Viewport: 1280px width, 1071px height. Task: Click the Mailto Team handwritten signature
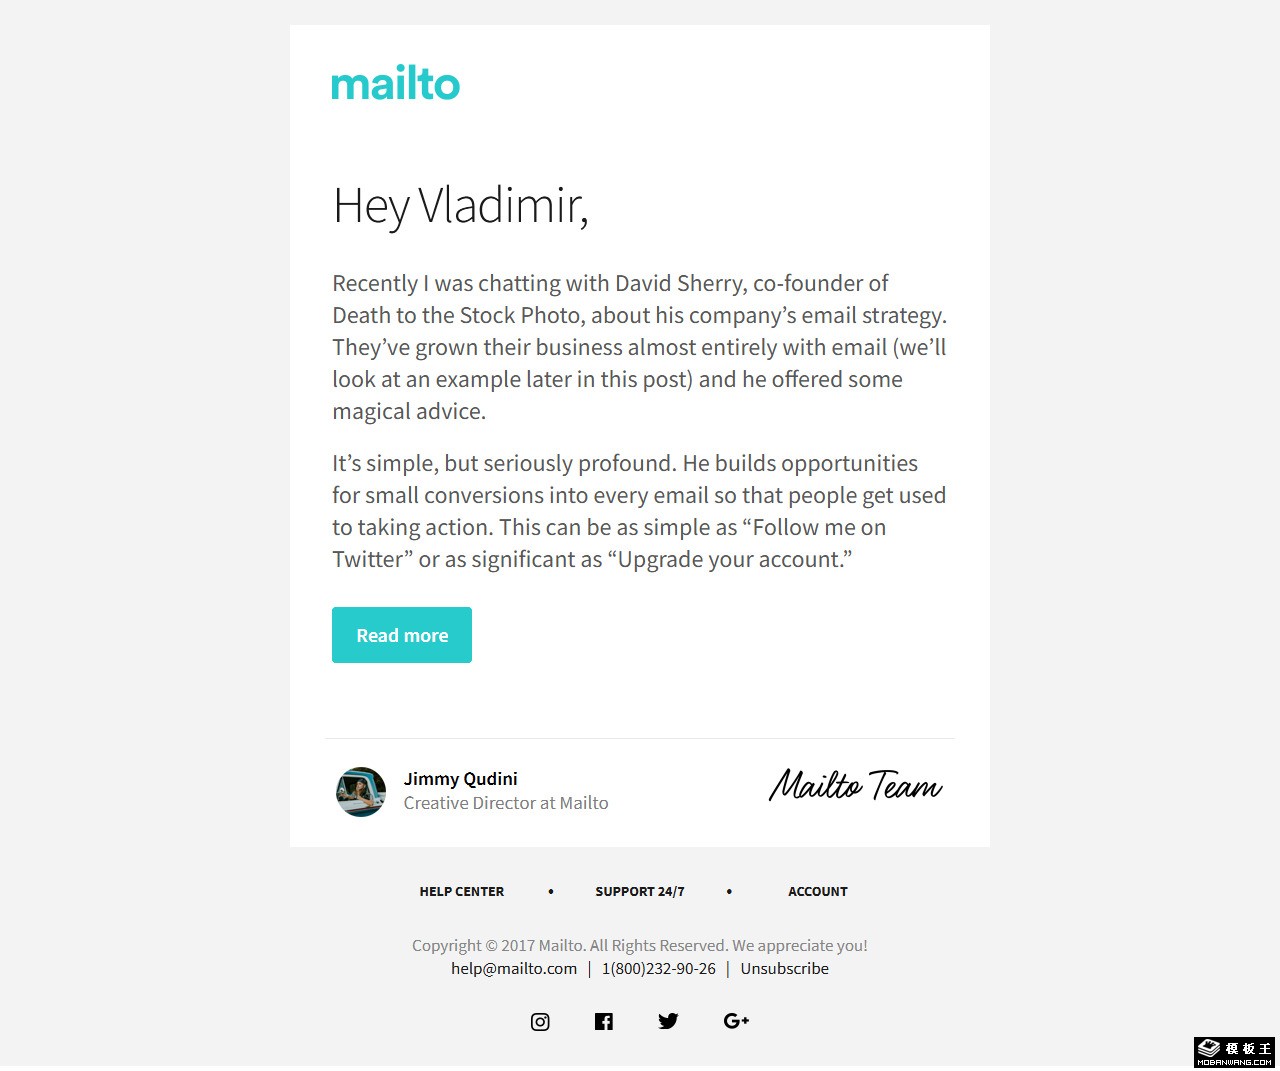(855, 787)
